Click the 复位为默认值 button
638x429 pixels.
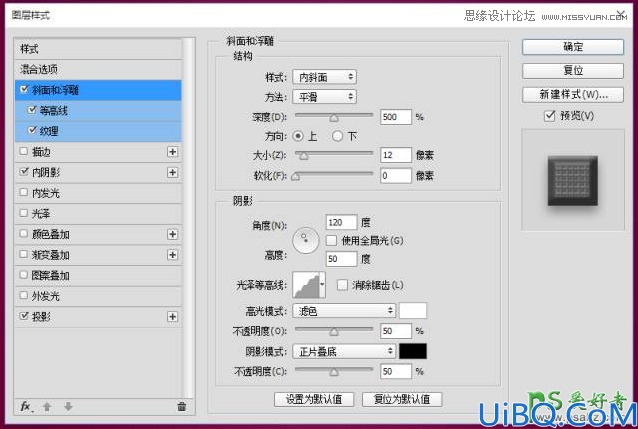coord(402,399)
